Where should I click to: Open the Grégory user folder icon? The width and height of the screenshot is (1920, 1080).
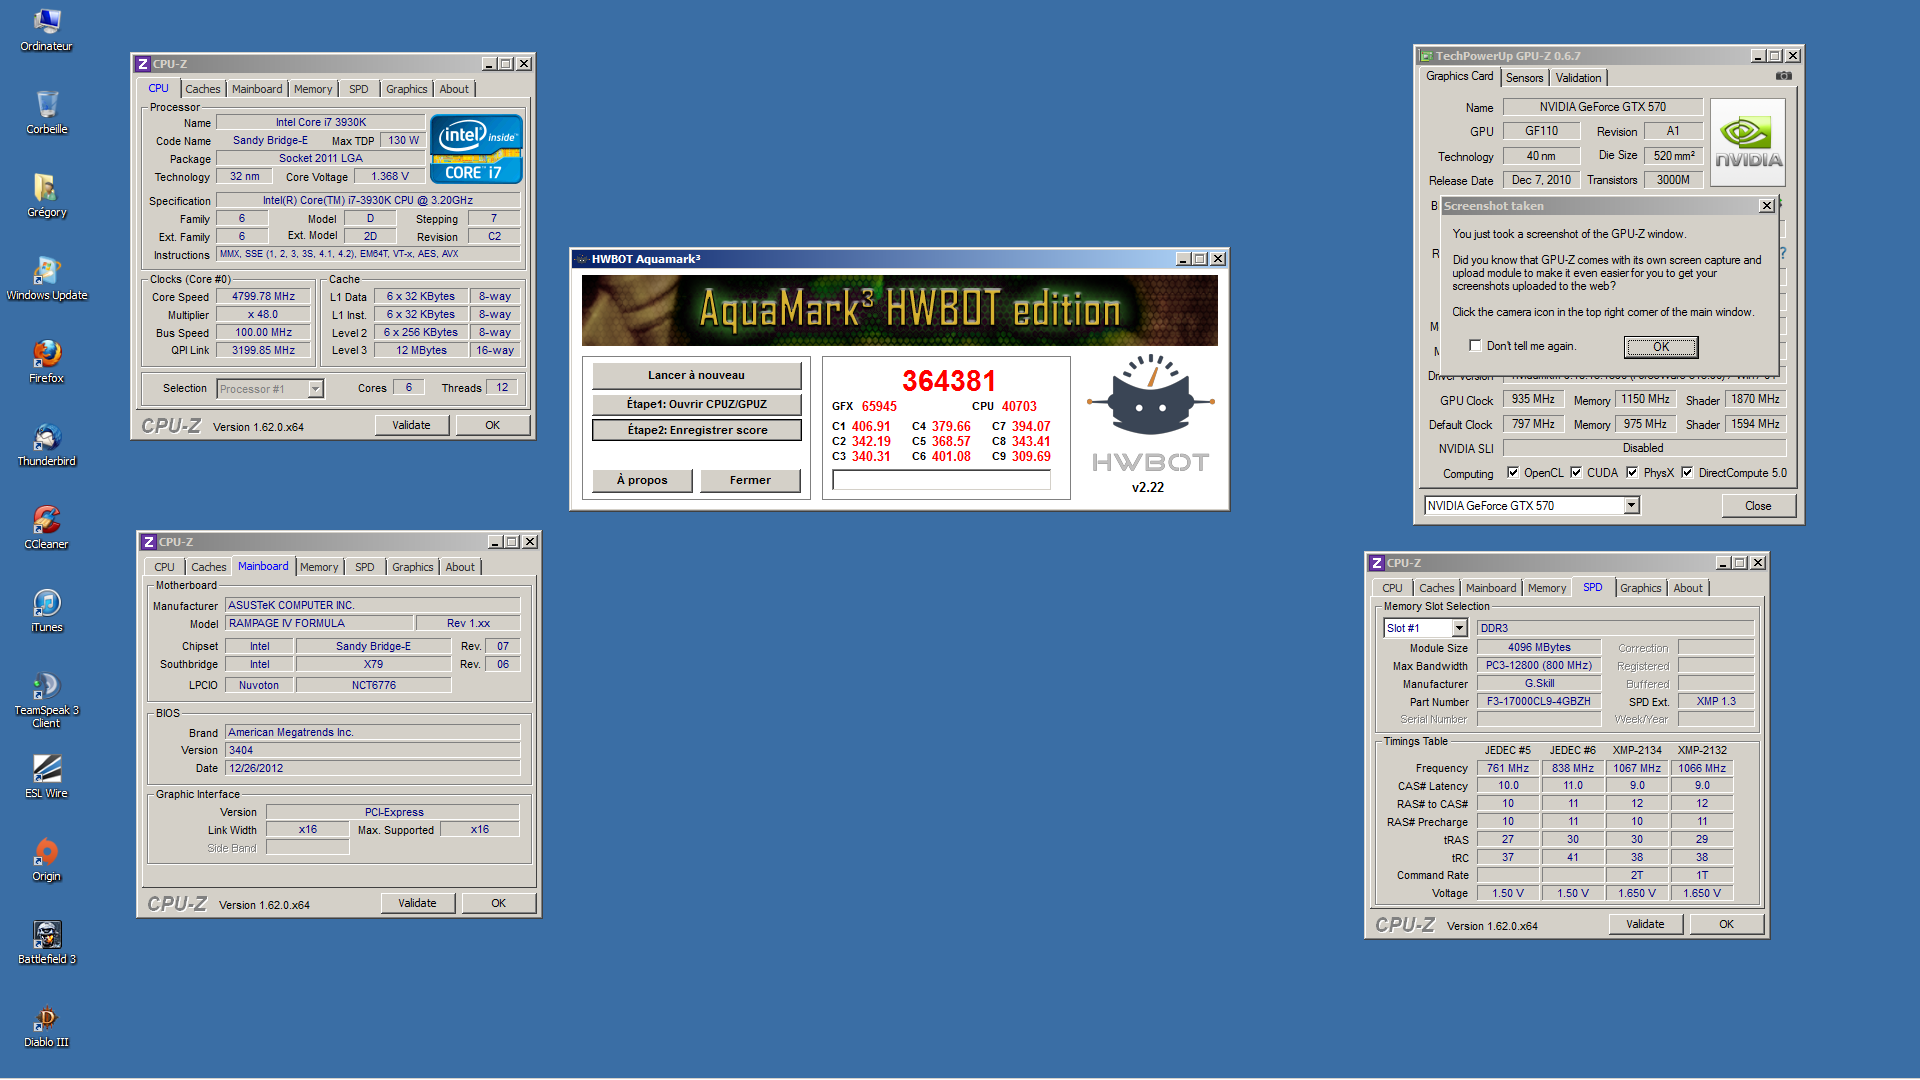pyautogui.click(x=46, y=195)
